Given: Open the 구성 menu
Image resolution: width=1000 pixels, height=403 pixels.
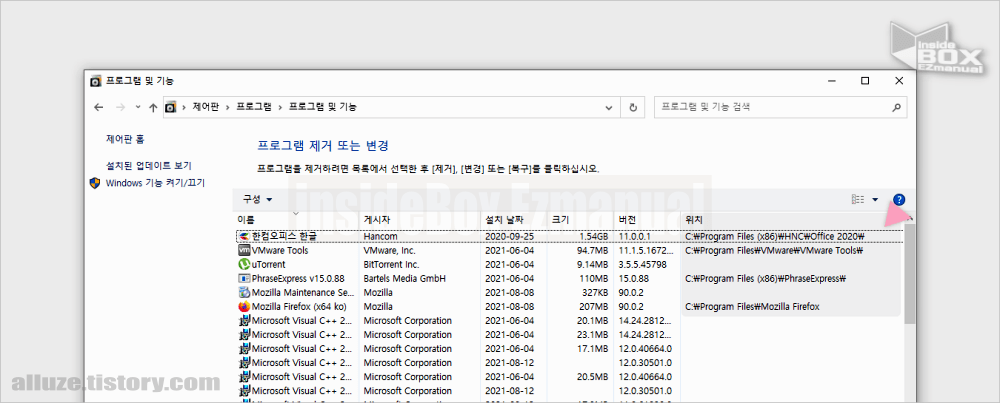Looking at the screenshot, I should (258, 200).
